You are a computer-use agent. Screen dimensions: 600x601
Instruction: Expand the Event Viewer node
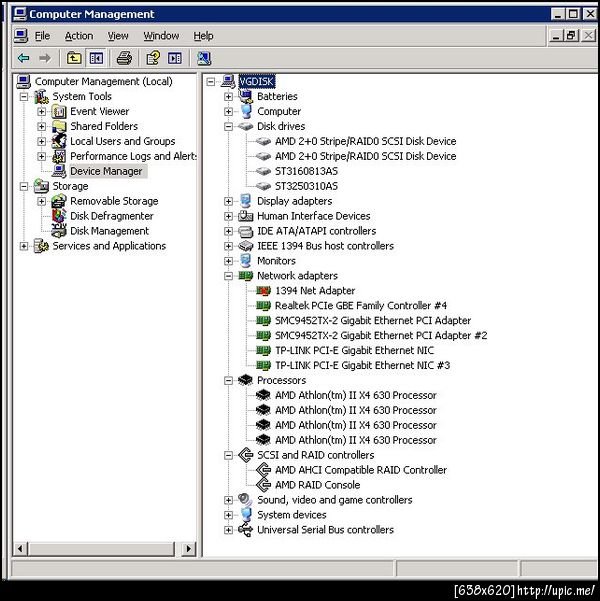click(x=41, y=112)
